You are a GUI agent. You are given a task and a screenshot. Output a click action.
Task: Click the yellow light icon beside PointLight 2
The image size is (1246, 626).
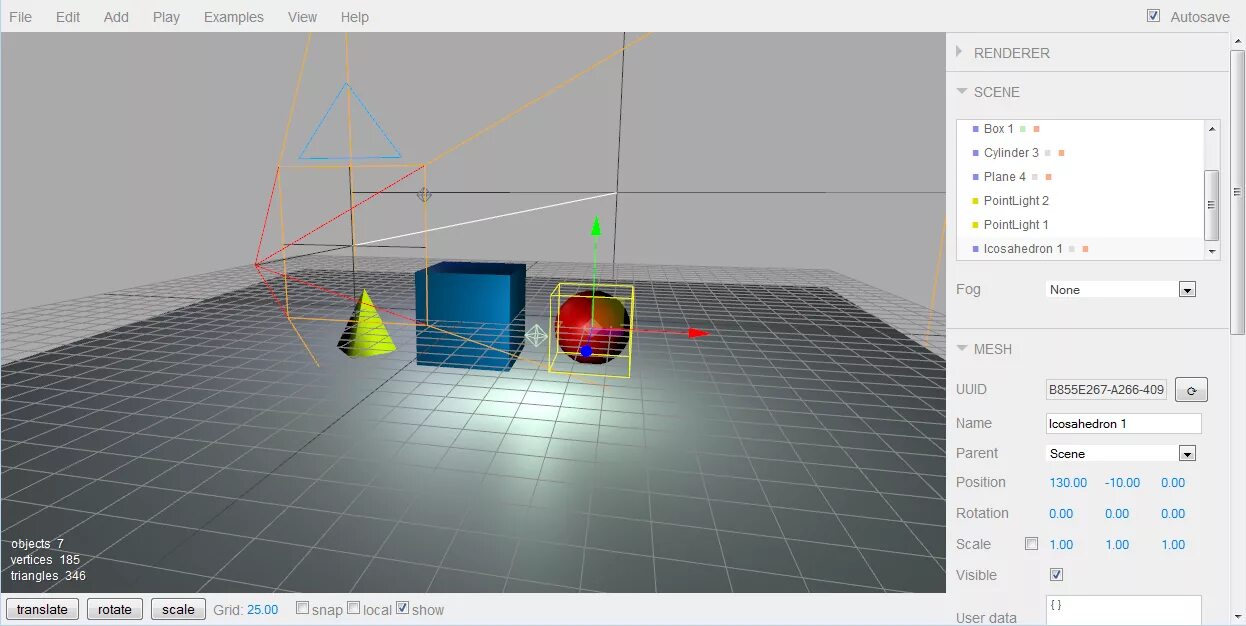coord(975,201)
